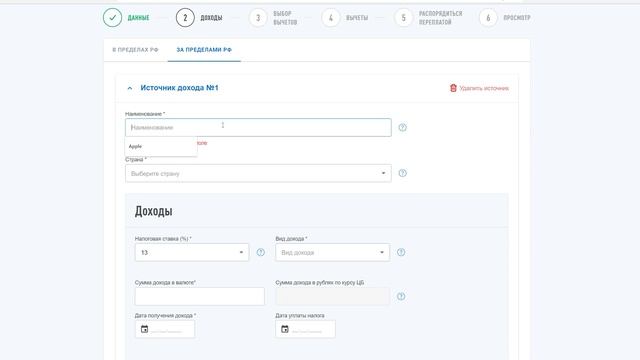
Task: Click the Источник дохода №1 heading
Action: pyautogui.click(x=179, y=88)
